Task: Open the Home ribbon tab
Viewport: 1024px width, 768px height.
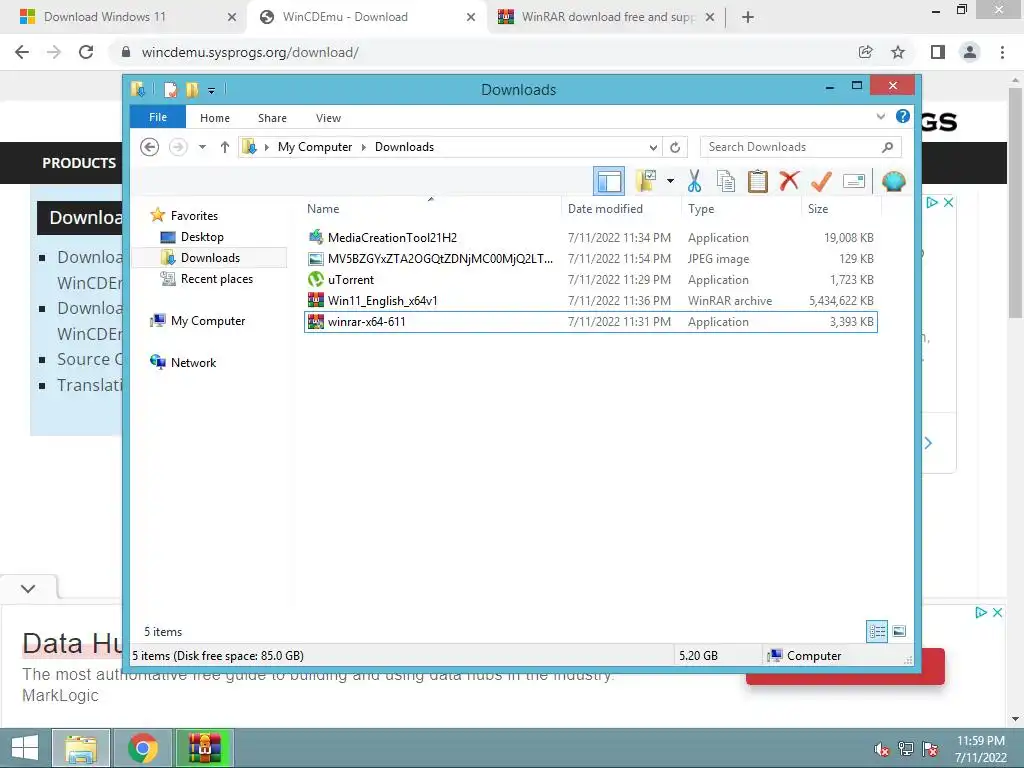Action: (215, 118)
